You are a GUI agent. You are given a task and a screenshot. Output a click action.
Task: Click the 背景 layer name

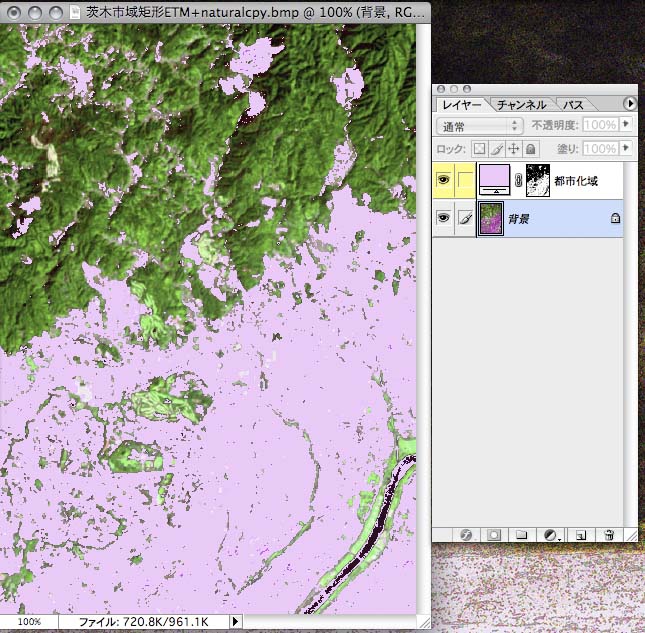[519, 219]
